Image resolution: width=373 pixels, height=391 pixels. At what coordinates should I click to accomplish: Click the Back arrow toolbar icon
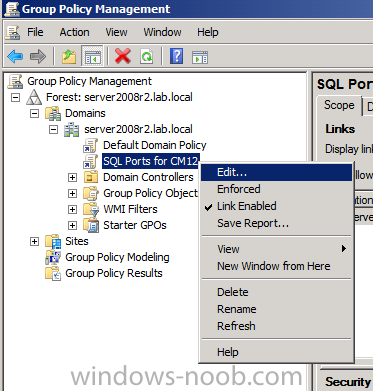15,56
